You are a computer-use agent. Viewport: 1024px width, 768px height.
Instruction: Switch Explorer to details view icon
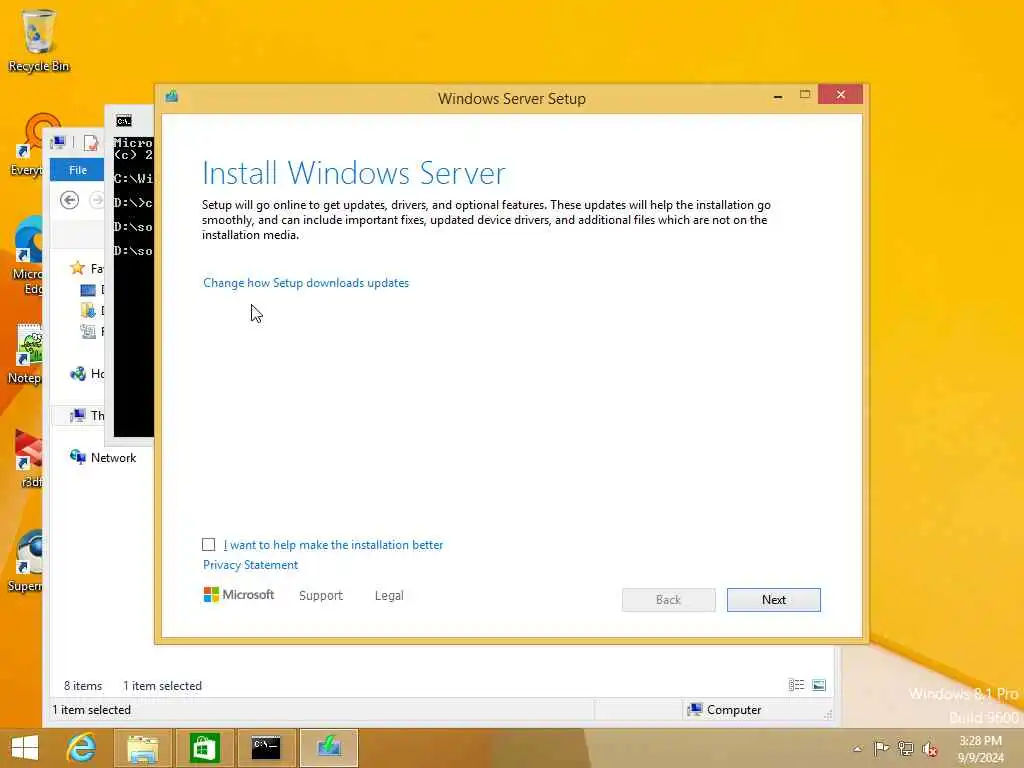click(x=796, y=685)
